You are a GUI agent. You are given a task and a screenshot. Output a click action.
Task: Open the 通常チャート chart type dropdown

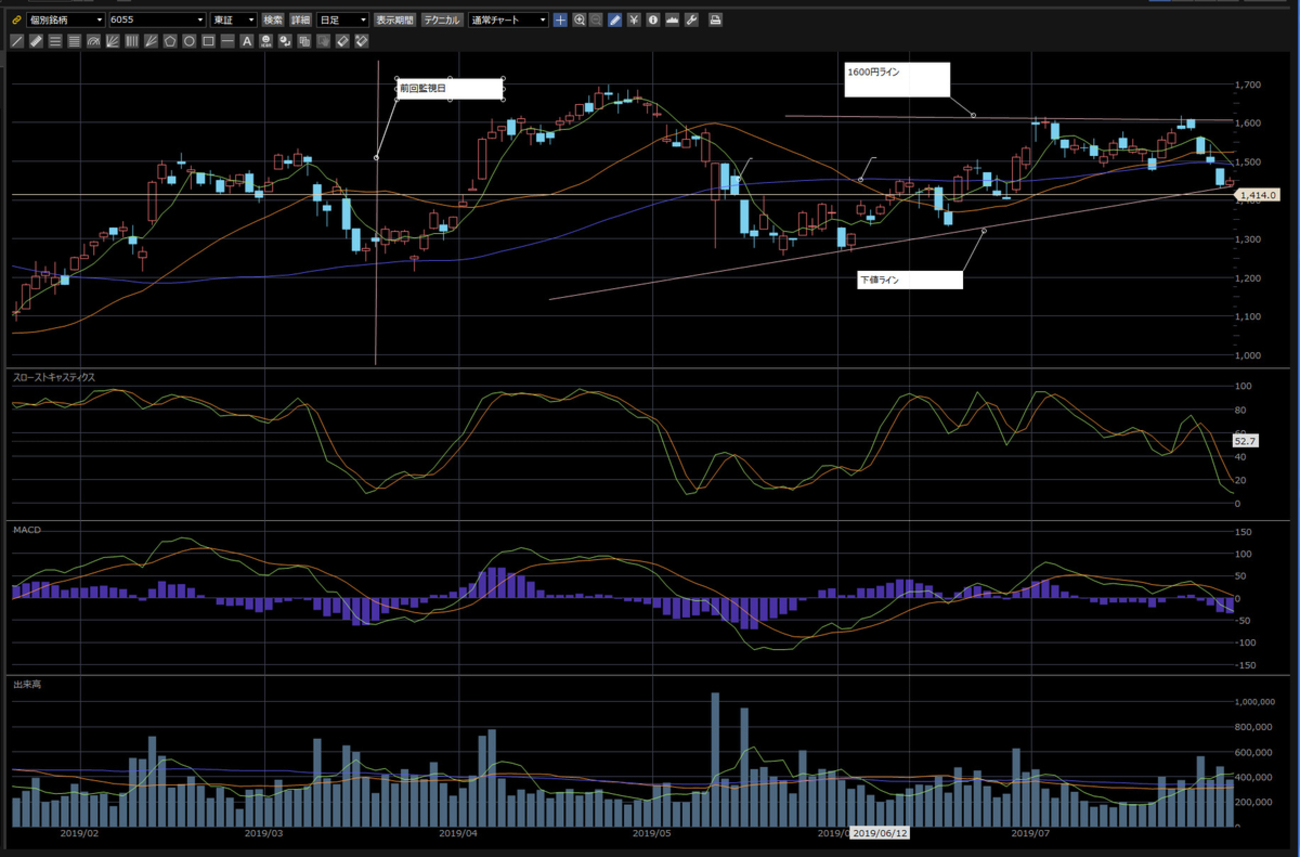(x=508, y=20)
